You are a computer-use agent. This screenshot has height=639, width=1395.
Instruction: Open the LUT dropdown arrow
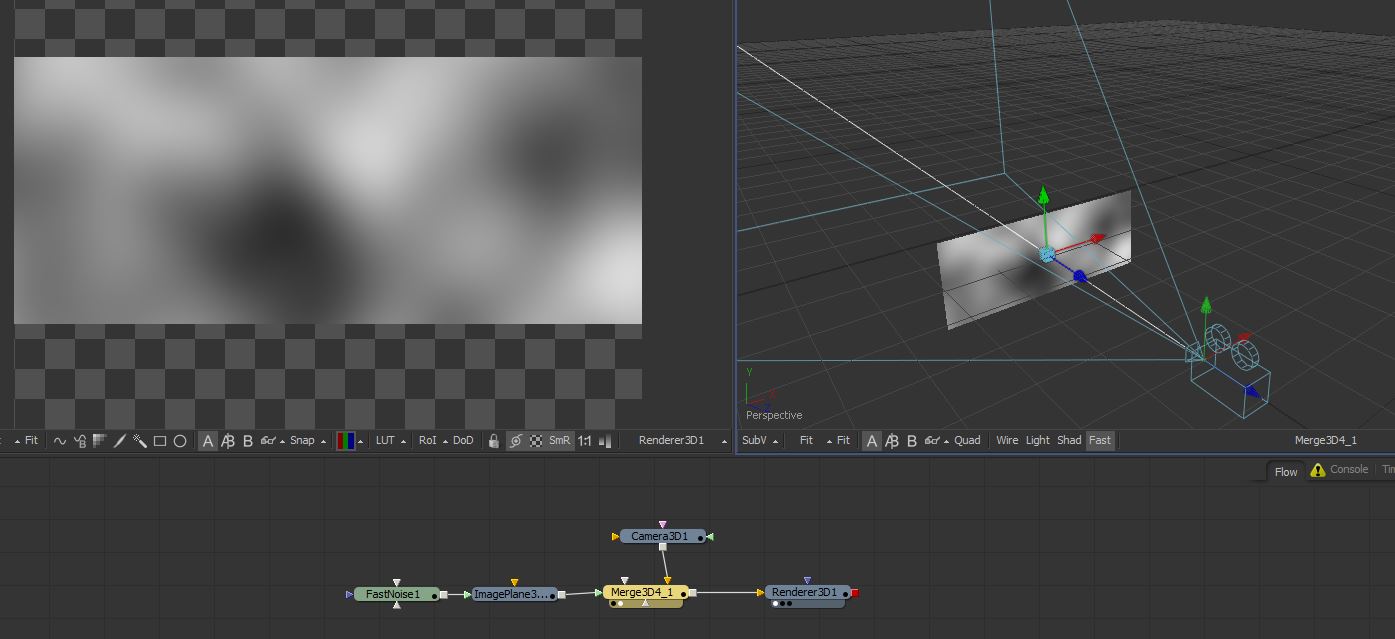coord(404,441)
